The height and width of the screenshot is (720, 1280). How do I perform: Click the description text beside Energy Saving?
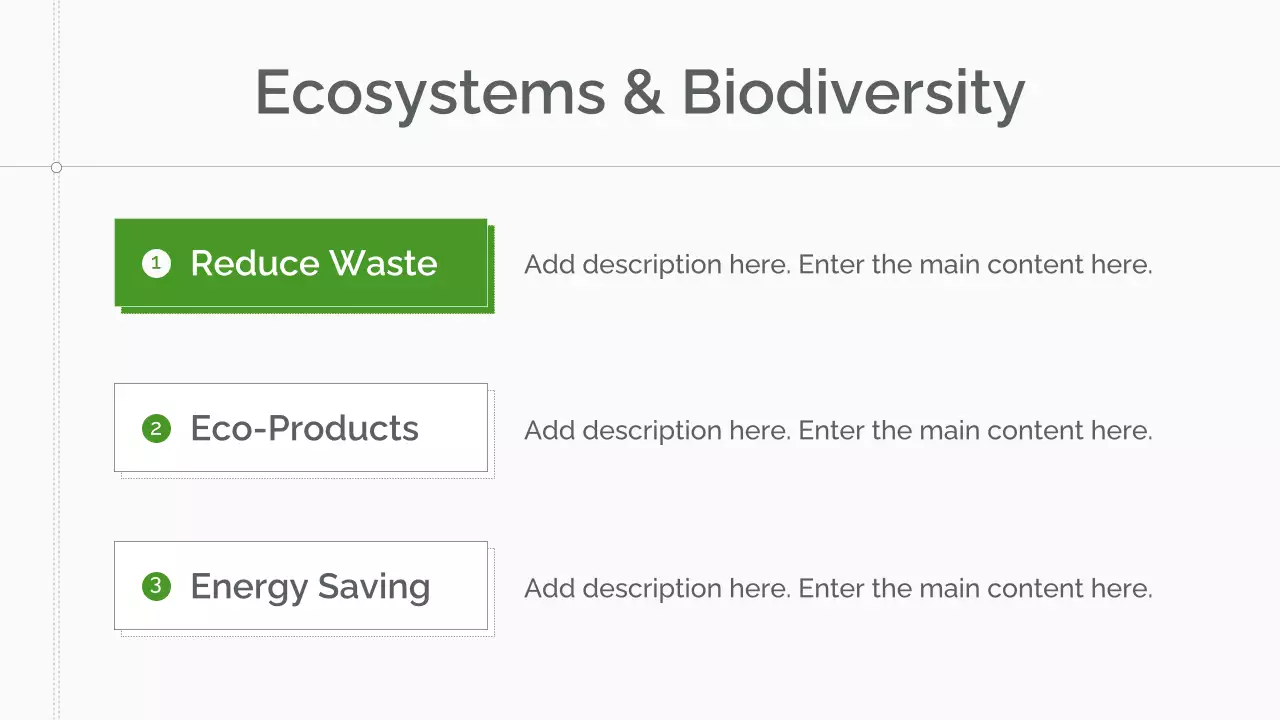coord(838,589)
